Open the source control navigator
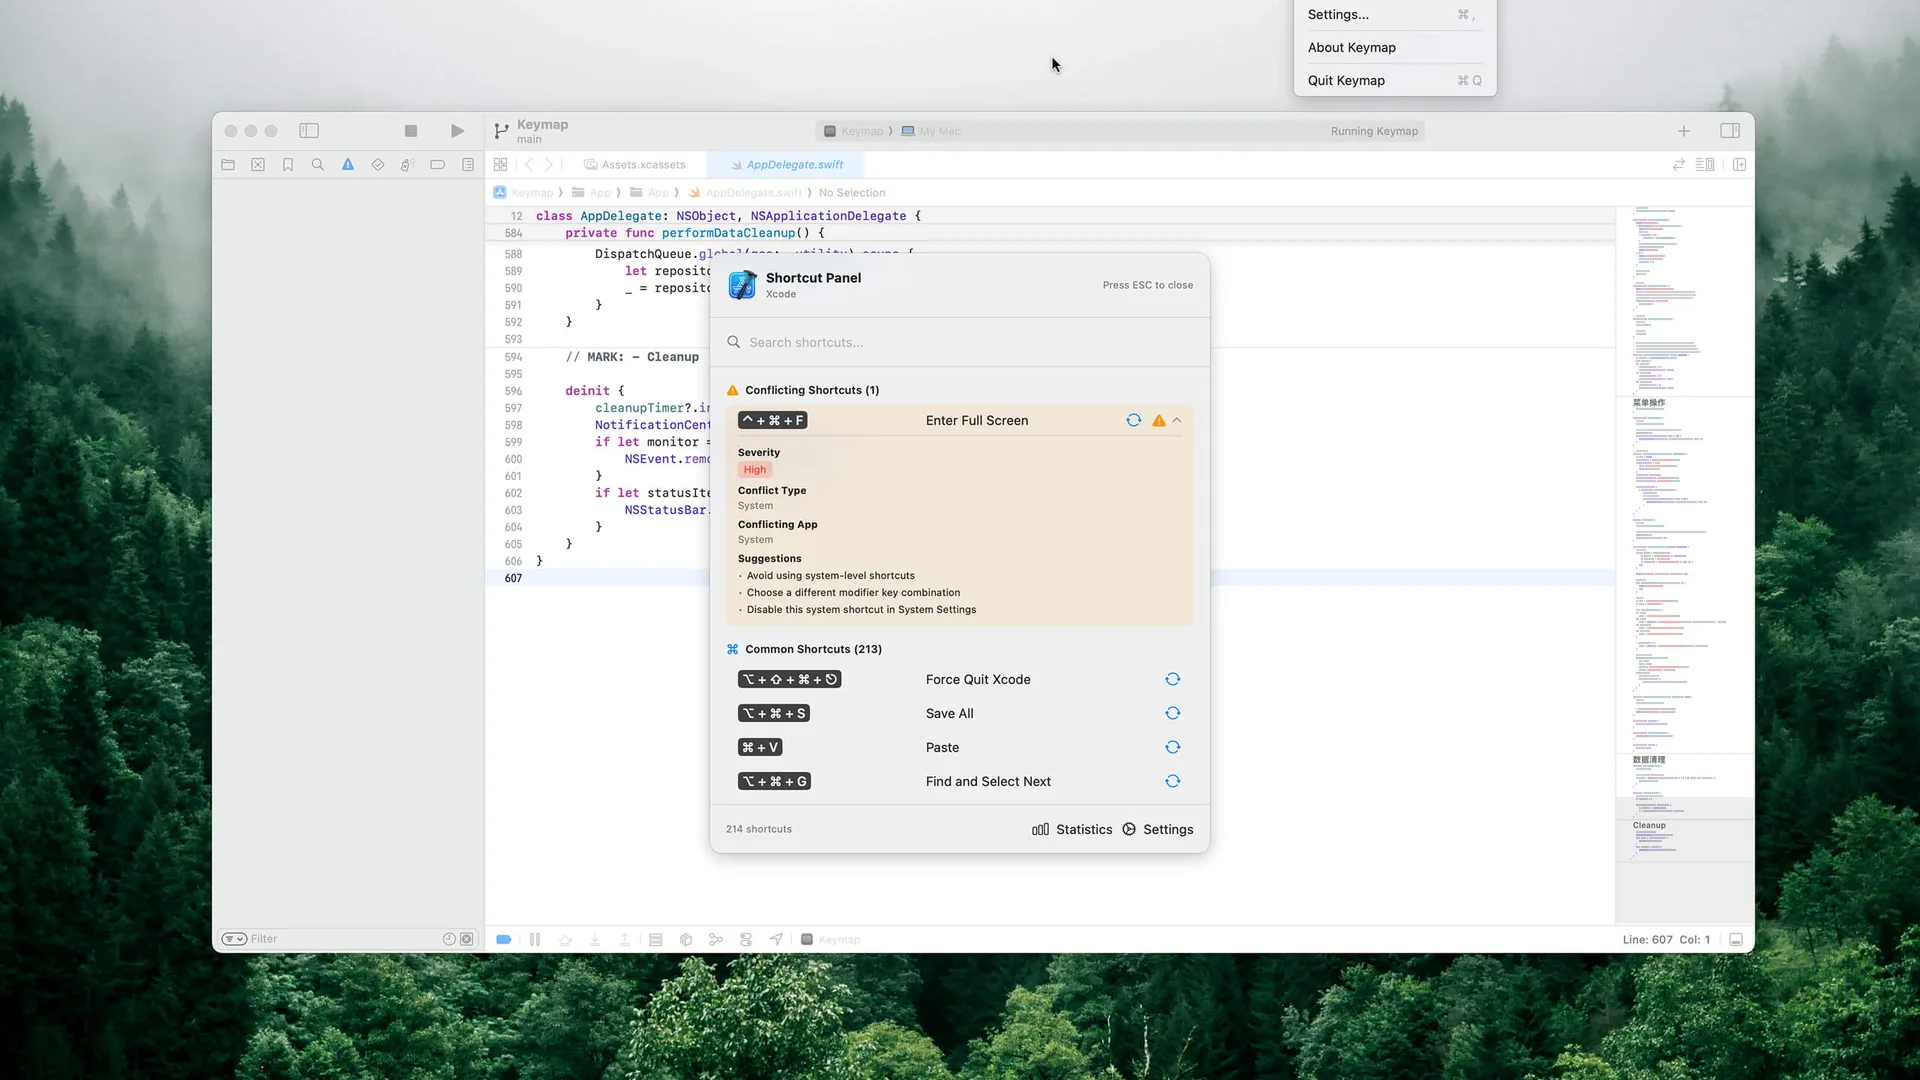Viewport: 1920px width, 1080px height. (258, 165)
